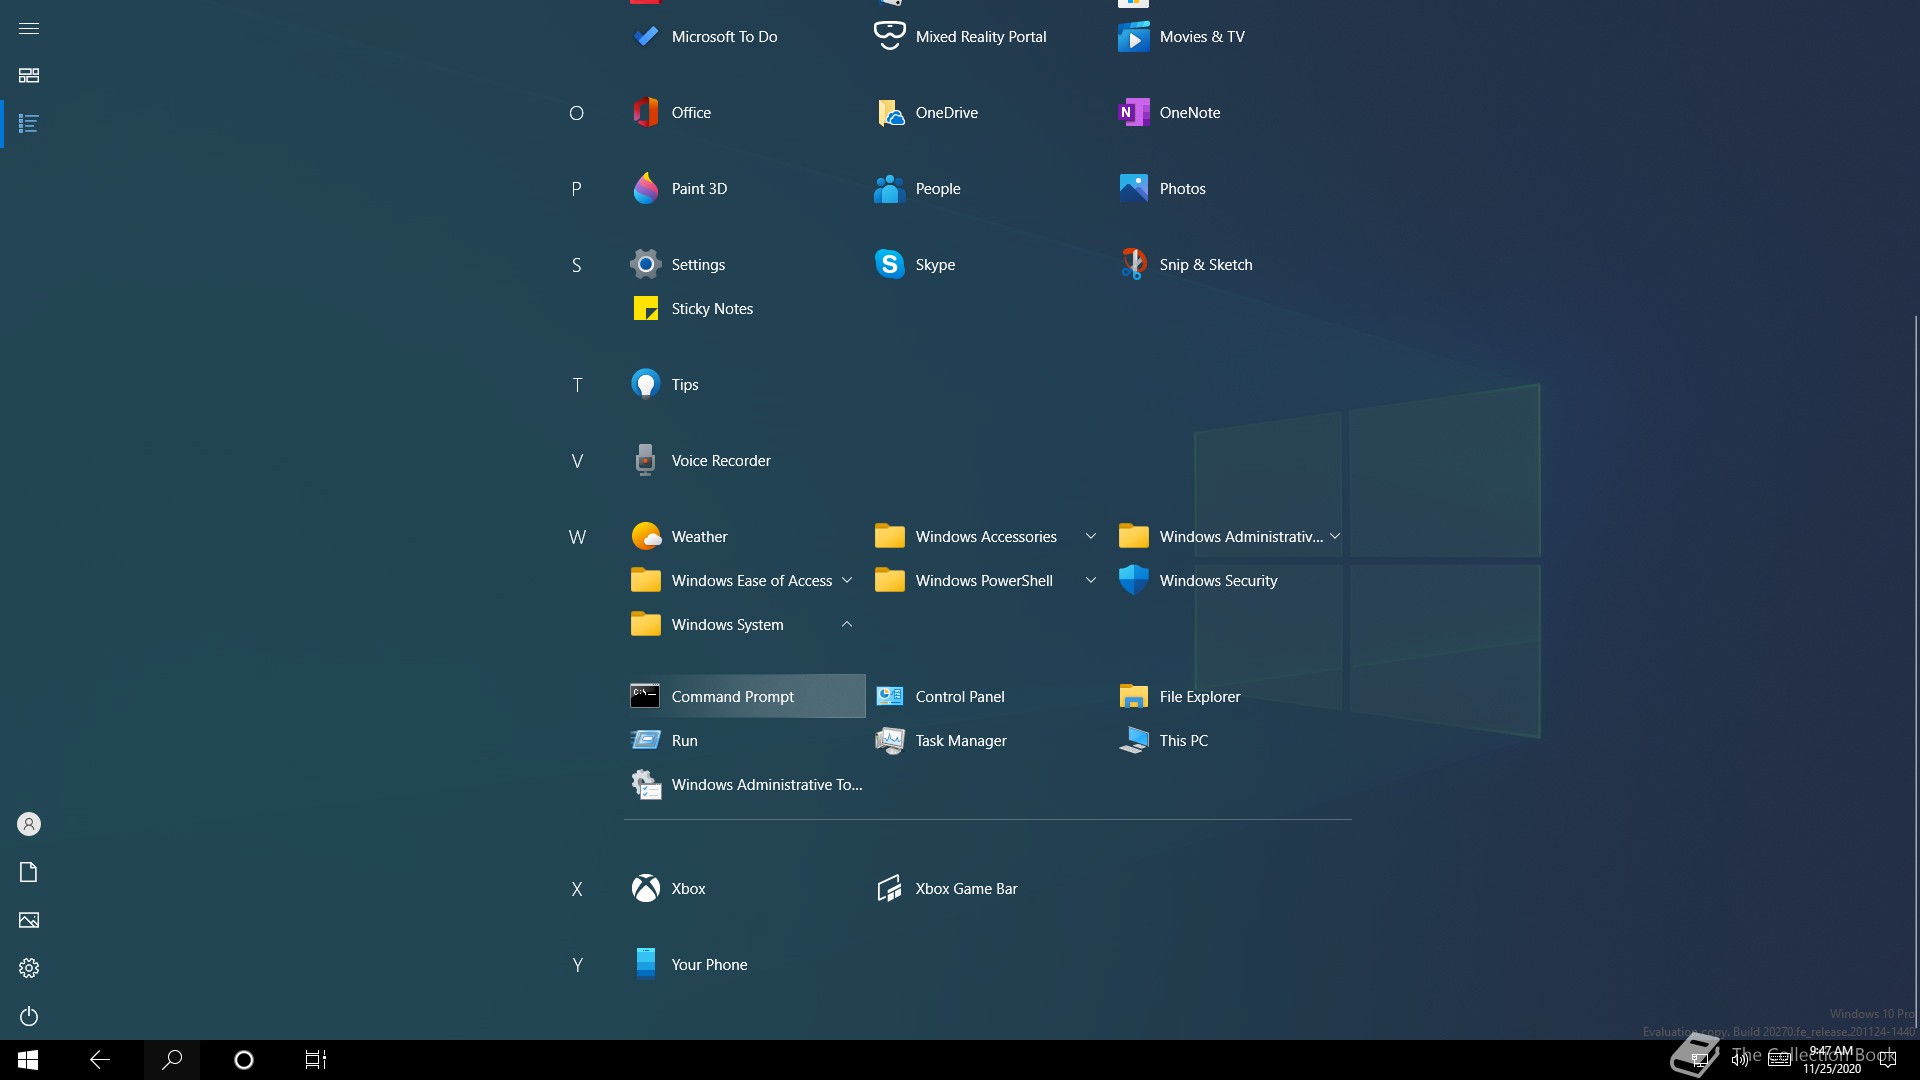This screenshot has width=1920, height=1080.
Task: Switch to Pinned tiles view
Action: point(29,76)
